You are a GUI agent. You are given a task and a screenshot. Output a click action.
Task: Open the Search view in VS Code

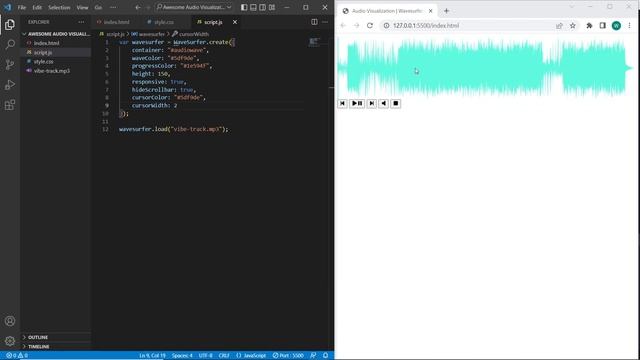pos(10,44)
